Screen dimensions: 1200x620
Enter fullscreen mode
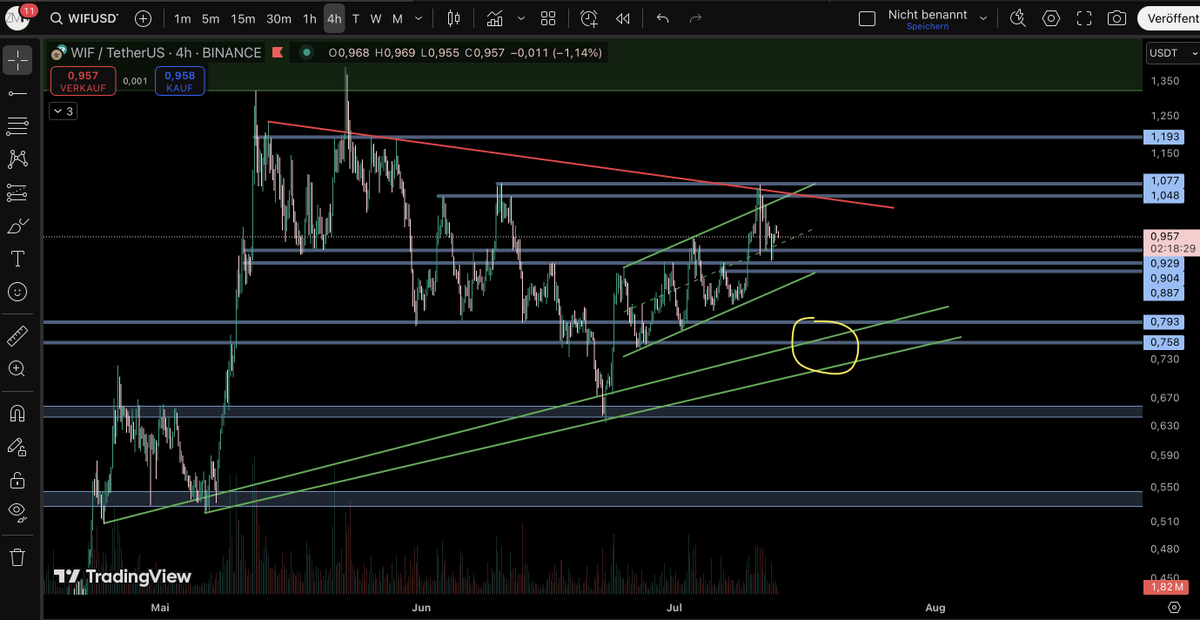click(1084, 18)
